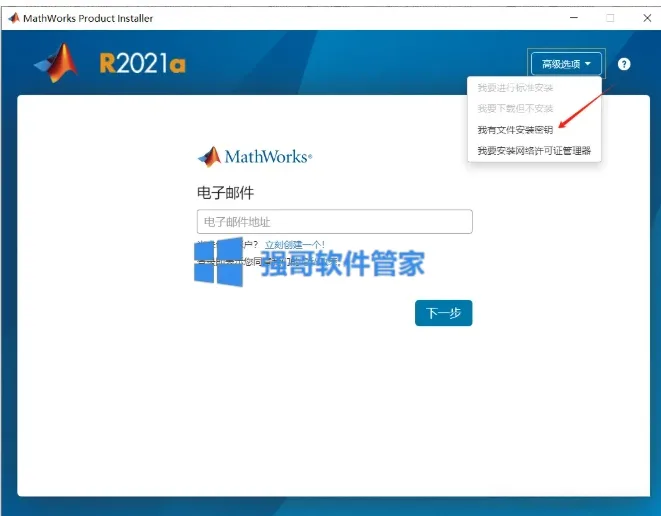Click the 下一步 next button
This screenshot has width=661, height=516.
[443, 313]
